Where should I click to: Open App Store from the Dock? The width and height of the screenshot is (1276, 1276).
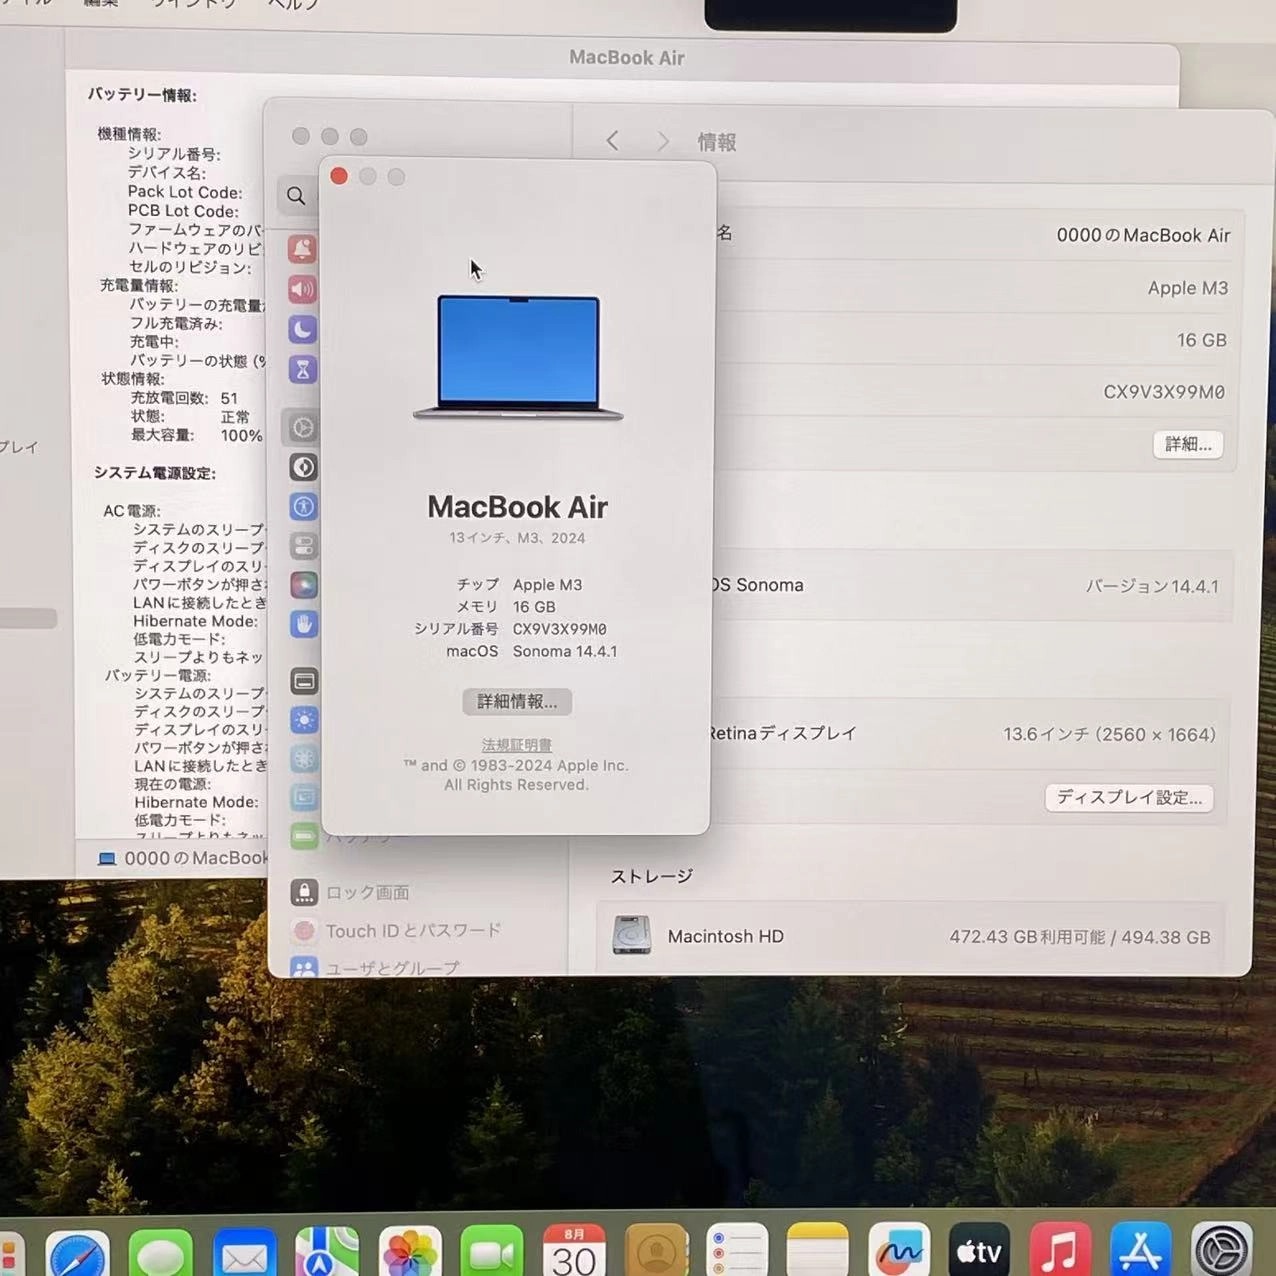coord(1141,1250)
